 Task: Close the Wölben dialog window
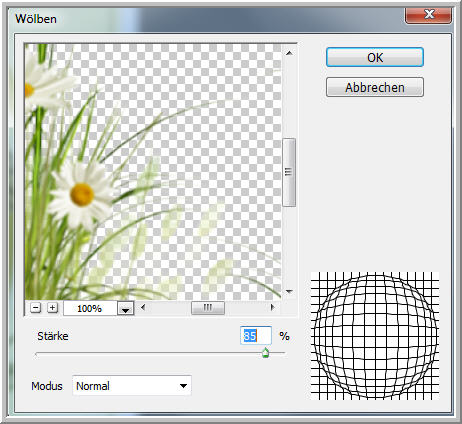point(429,15)
